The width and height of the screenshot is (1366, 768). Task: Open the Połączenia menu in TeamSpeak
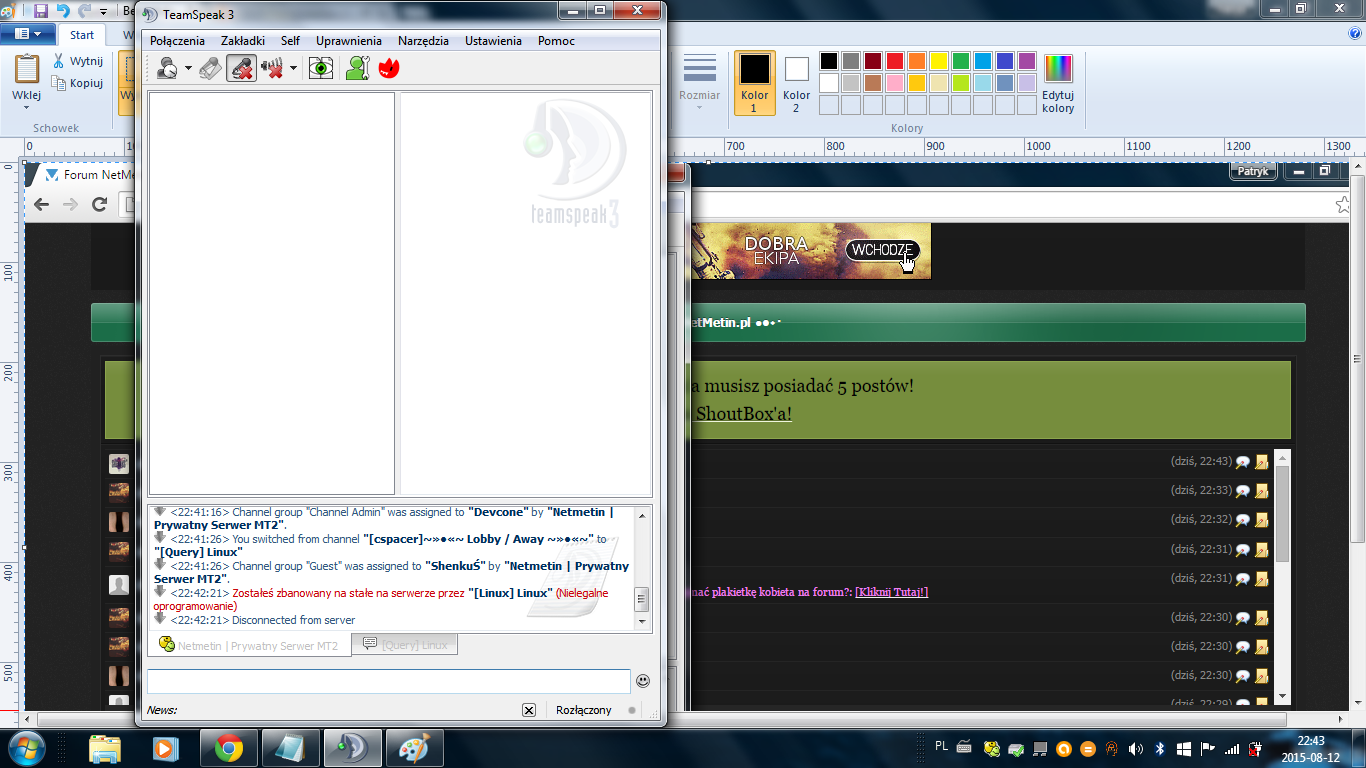(177, 41)
